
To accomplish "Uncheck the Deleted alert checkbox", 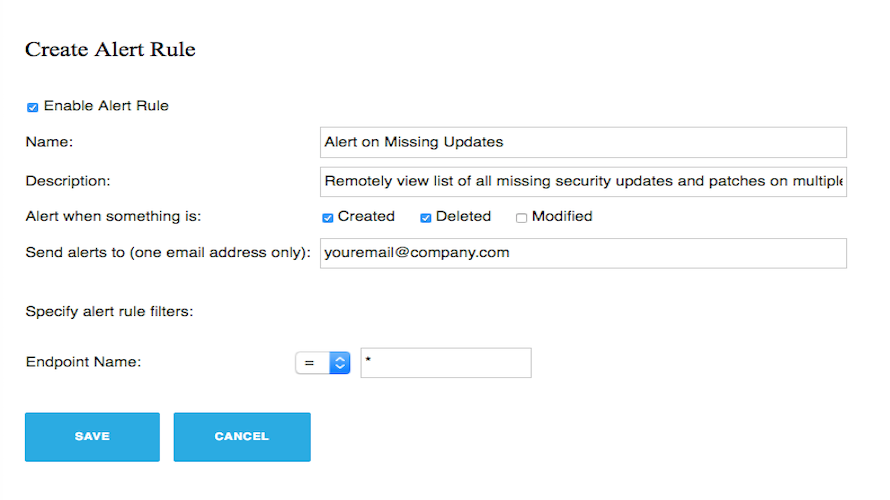I will click(425, 217).
